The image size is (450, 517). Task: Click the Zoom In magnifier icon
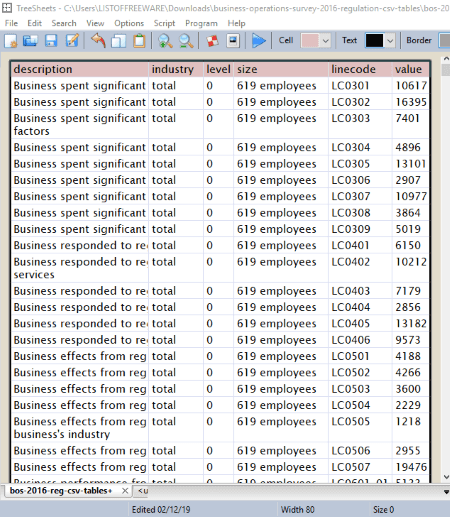[x=165, y=41]
